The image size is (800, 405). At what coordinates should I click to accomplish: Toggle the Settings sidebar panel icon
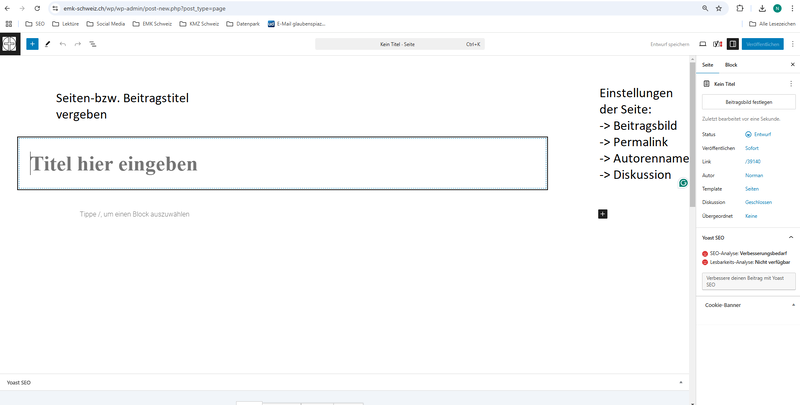[733, 44]
